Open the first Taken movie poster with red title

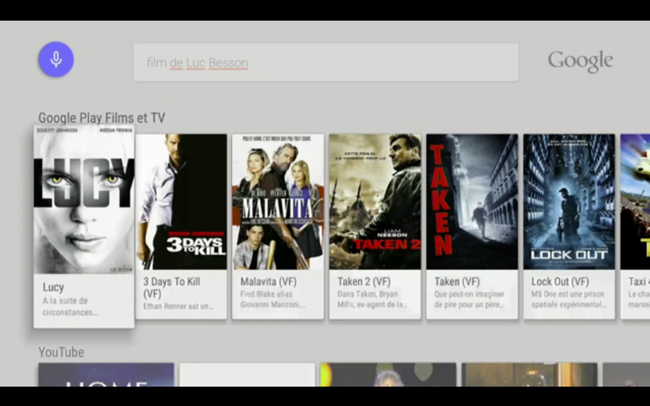(472, 202)
